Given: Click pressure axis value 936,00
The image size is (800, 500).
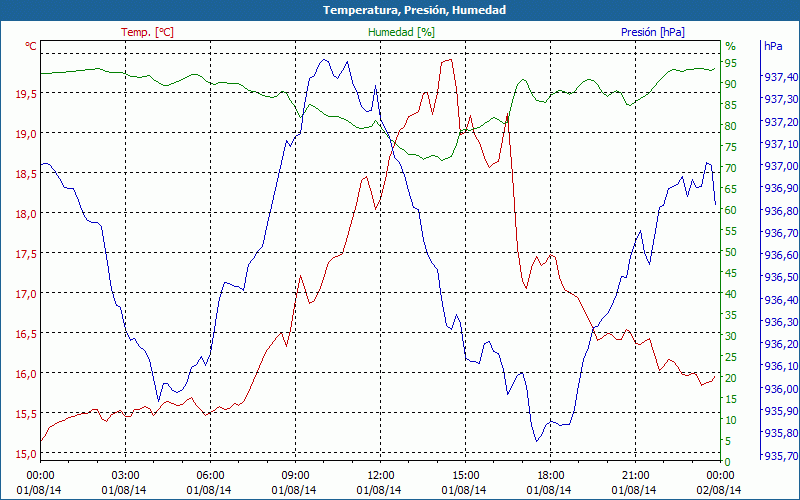Looking at the screenshot, I should pyautogui.click(x=781, y=389).
